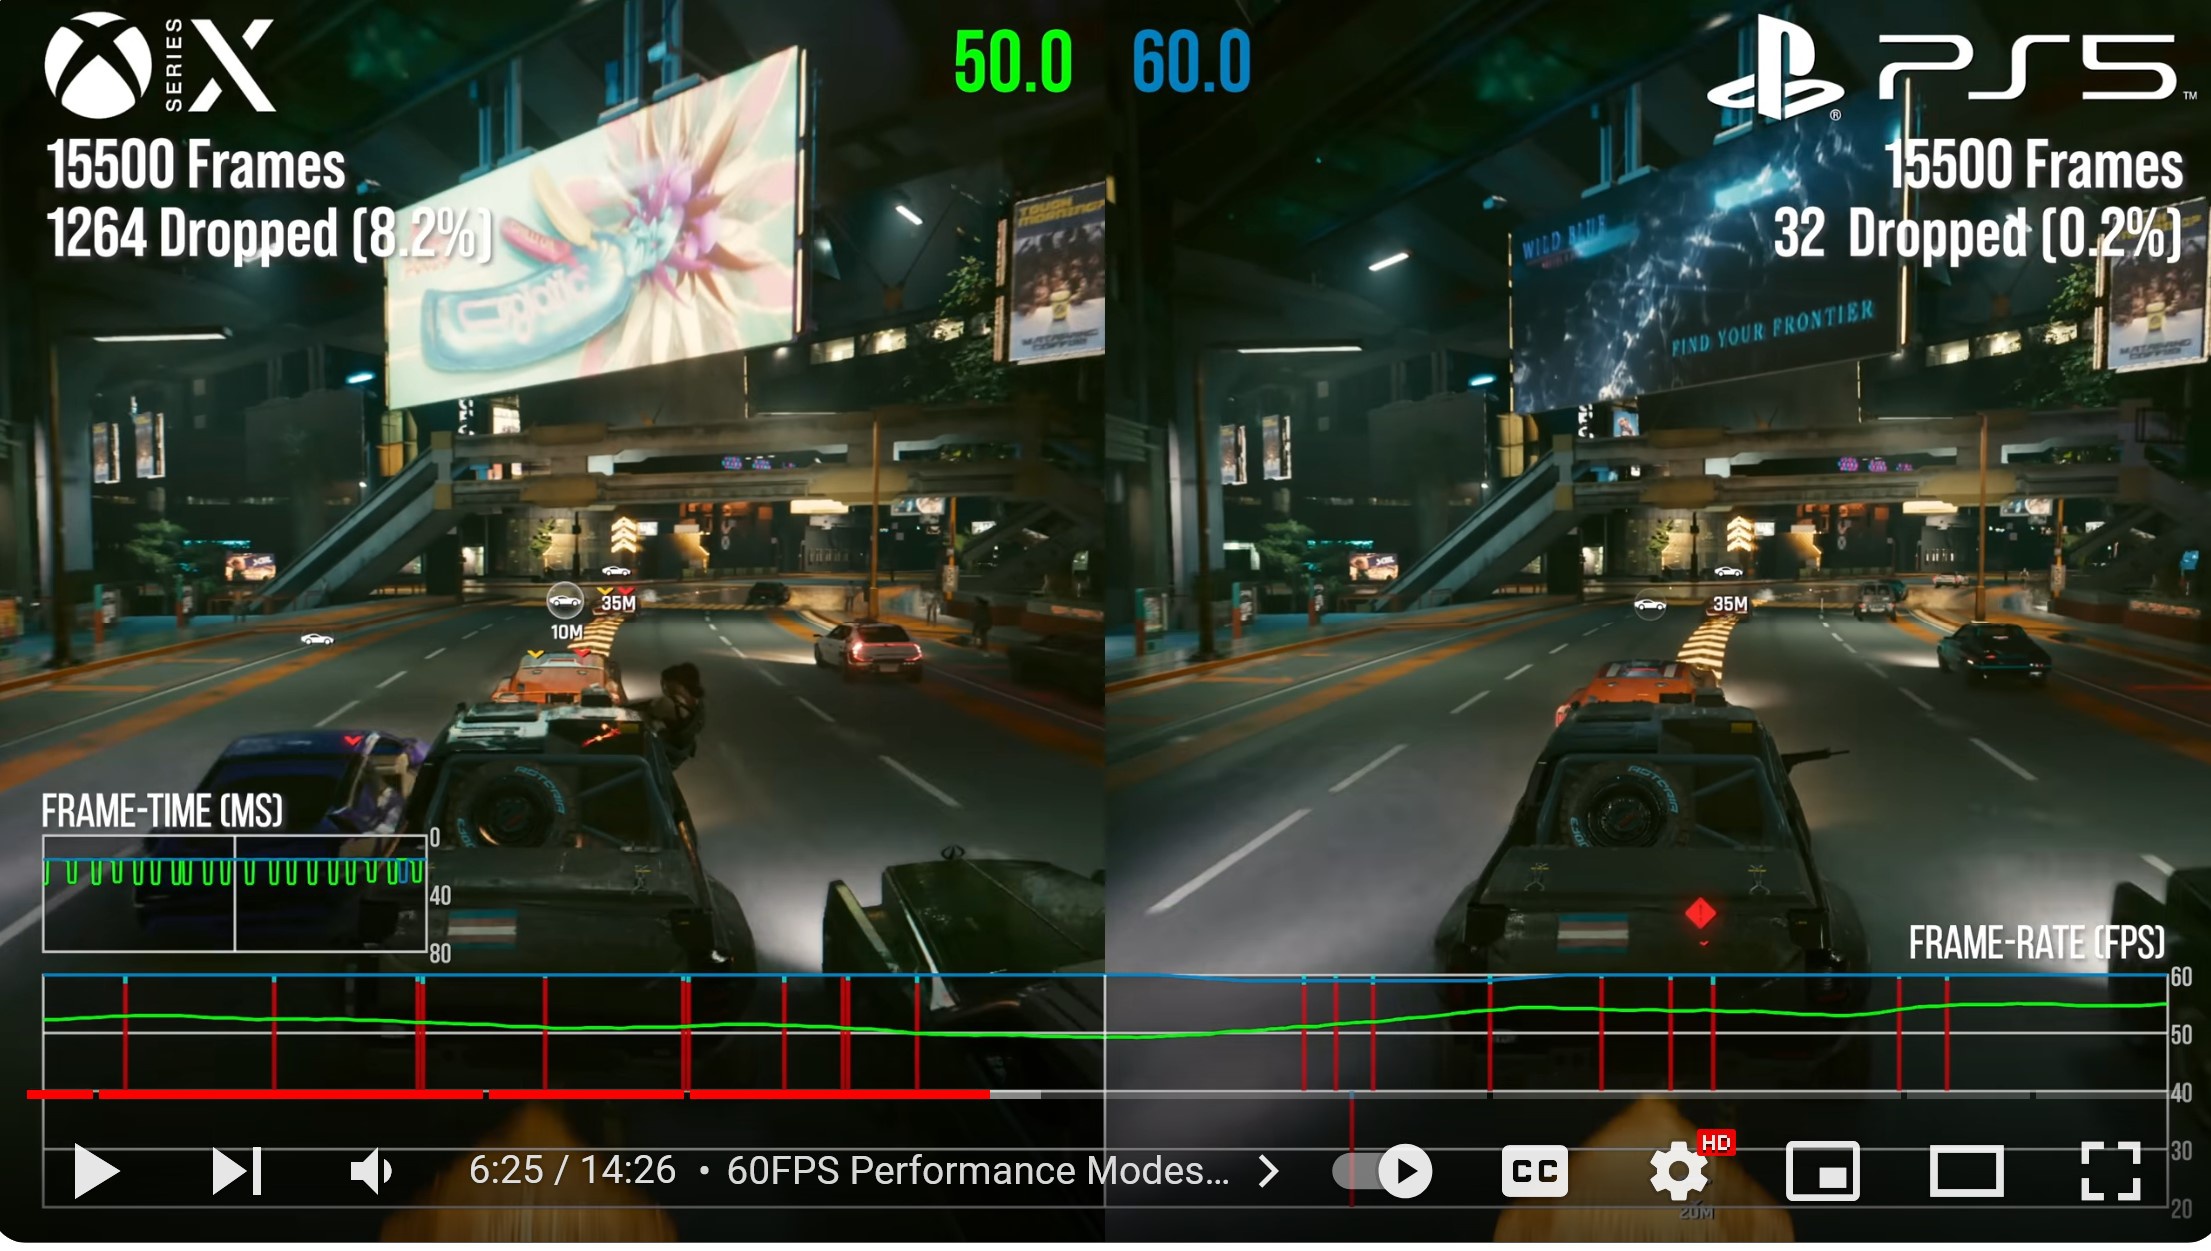This screenshot has height=1251, width=2211.
Task: Open the video settings gear
Action: click(1679, 1171)
